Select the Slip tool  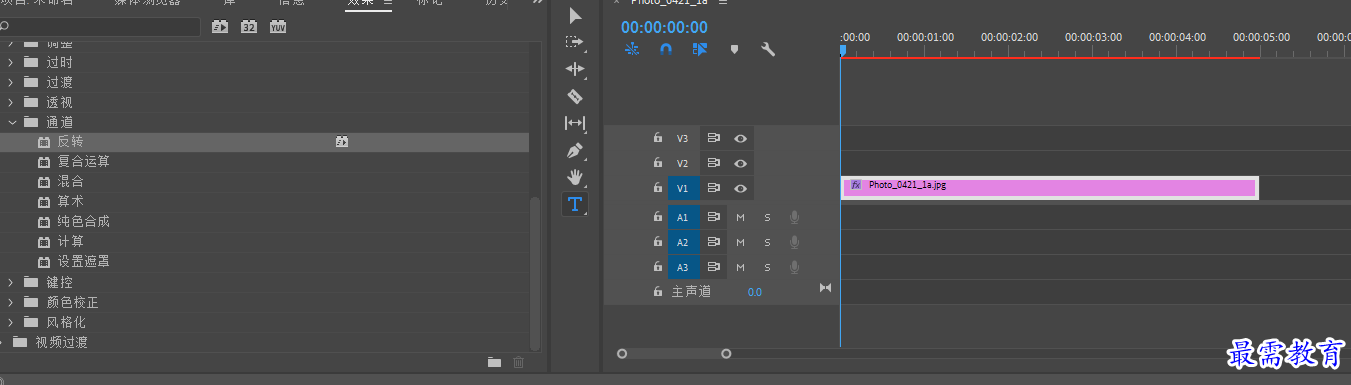[x=575, y=123]
